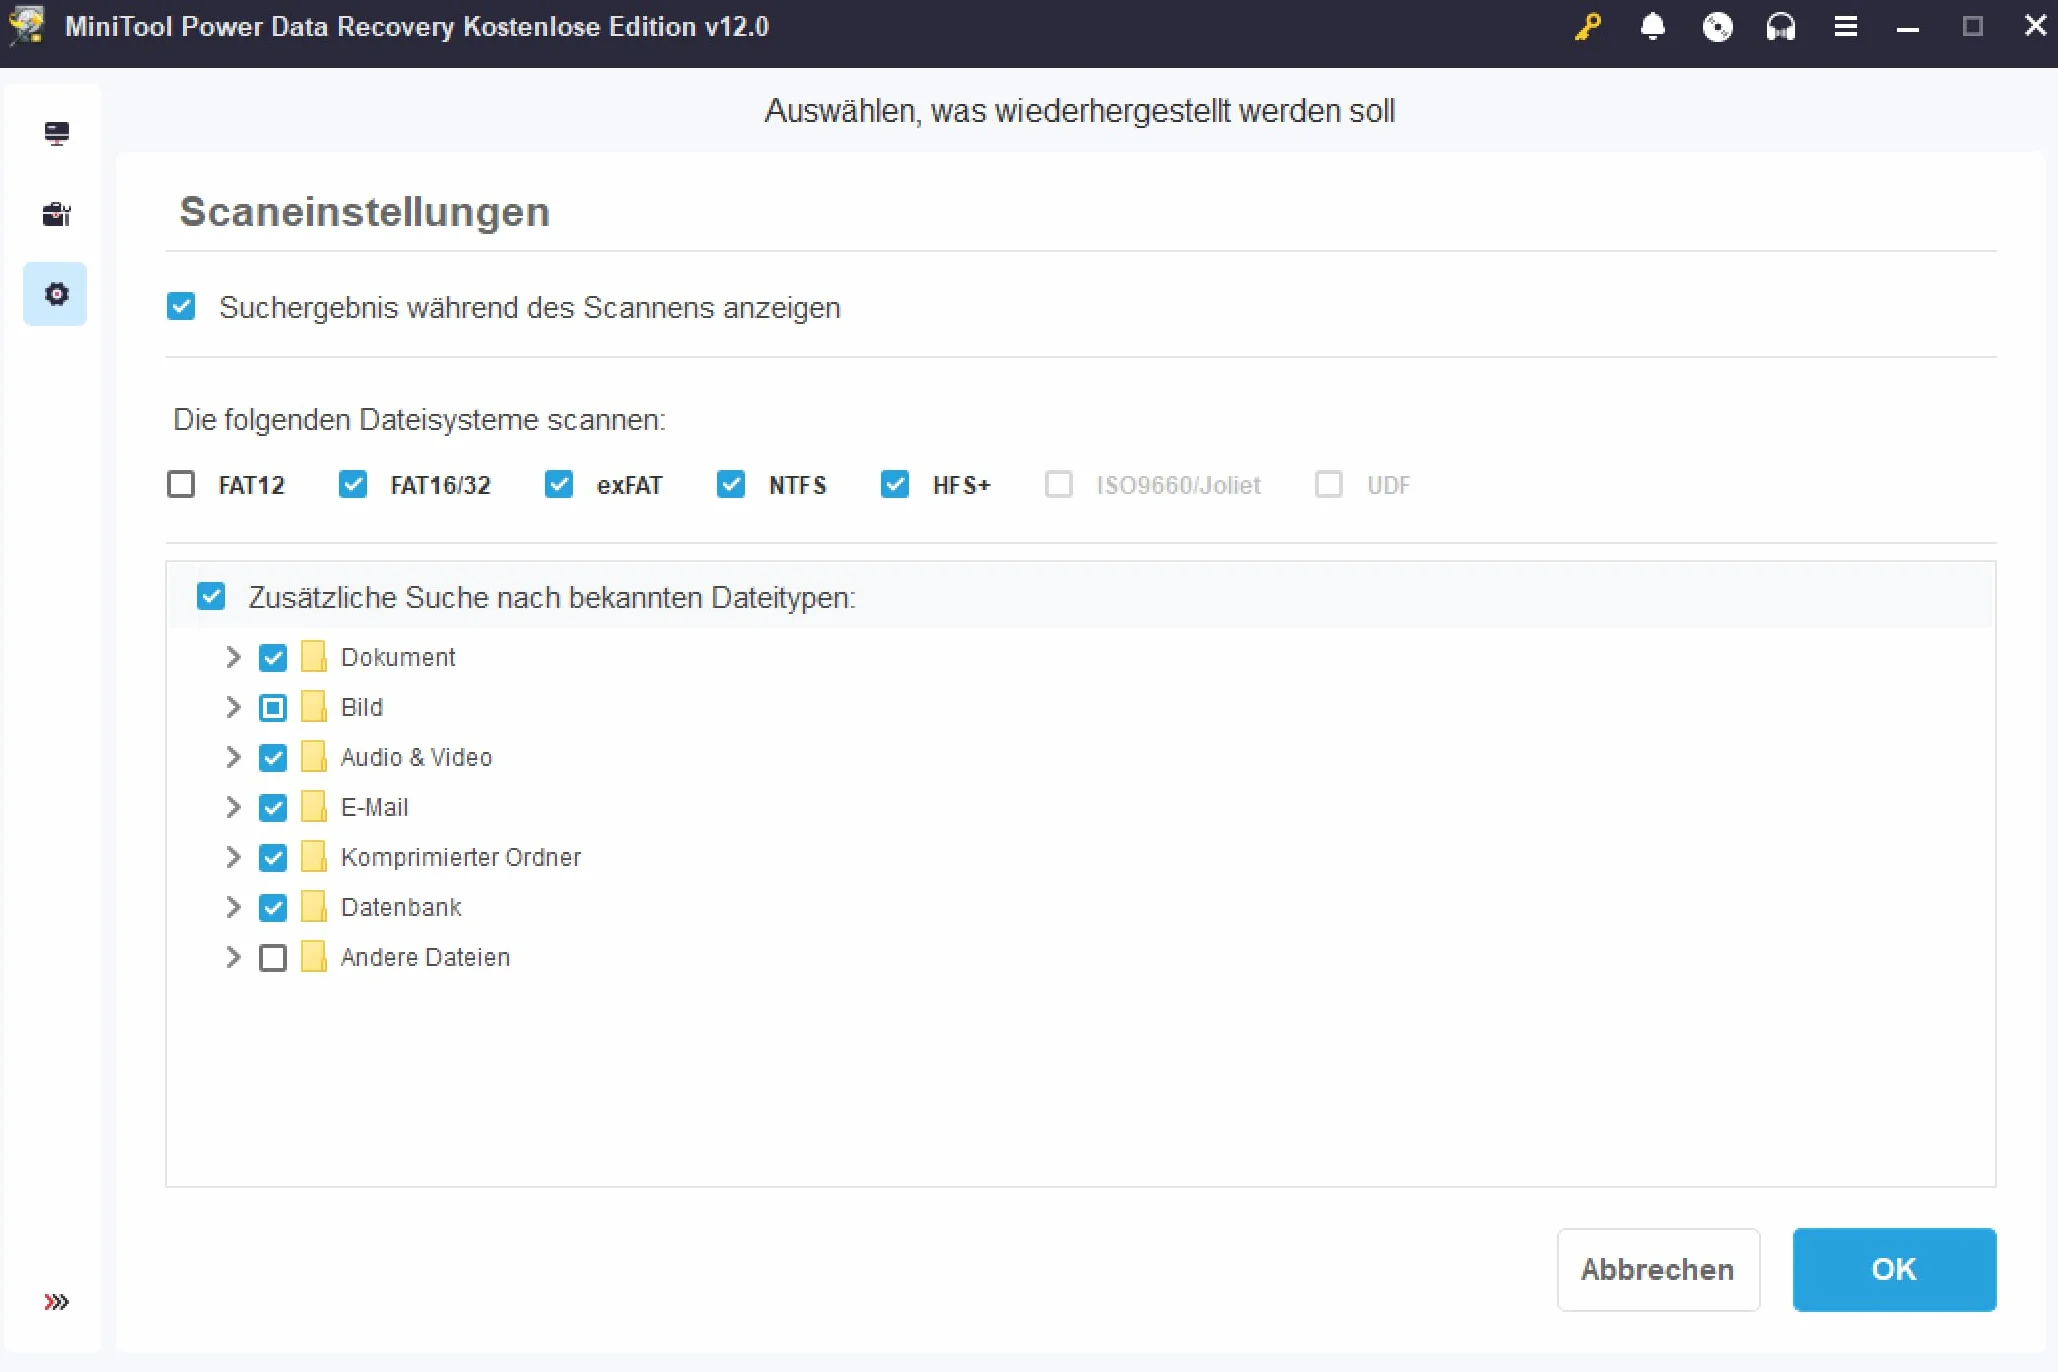The width and height of the screenshot is (2058, 1372).
Task: Select the Andere Dateien label
Action: pos(425,957)
